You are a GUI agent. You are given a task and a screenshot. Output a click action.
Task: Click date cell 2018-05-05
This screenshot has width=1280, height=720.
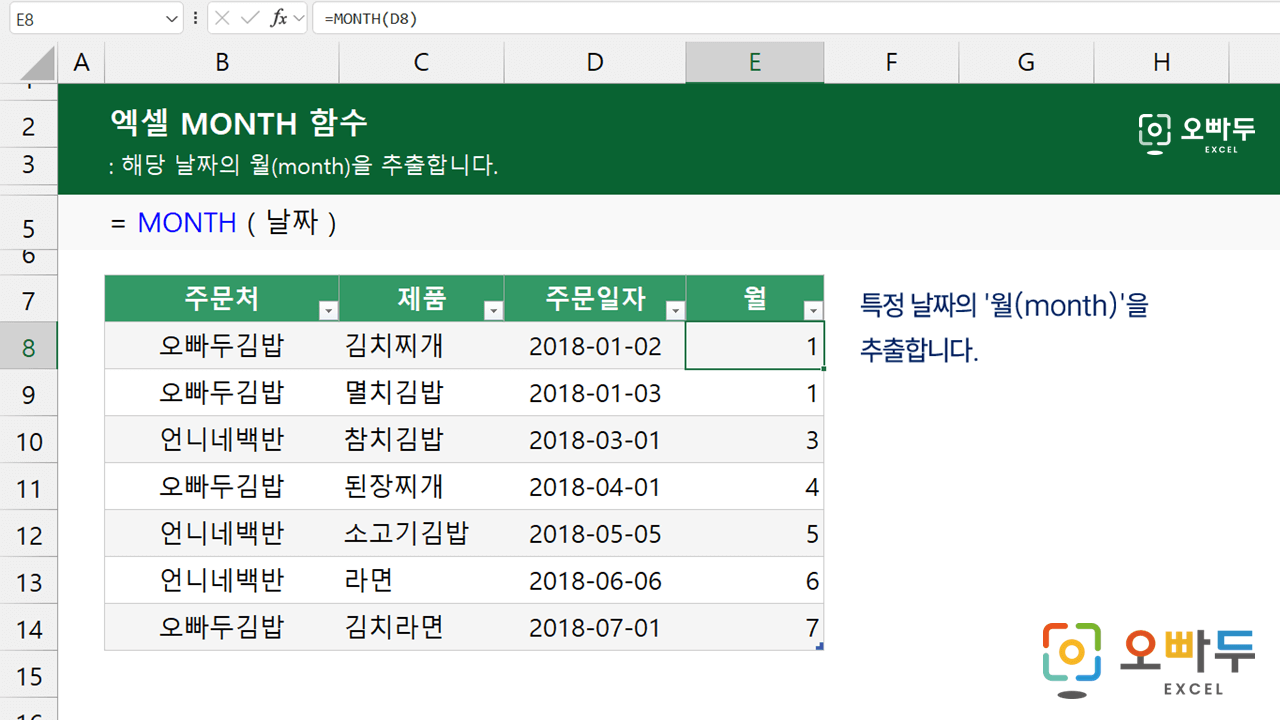pyautogui.click(x=595, y=534)
